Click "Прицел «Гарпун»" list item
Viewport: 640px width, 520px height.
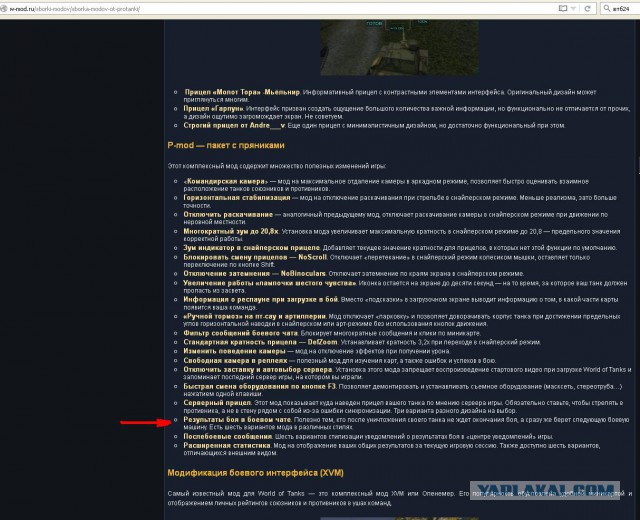(213, 109)
